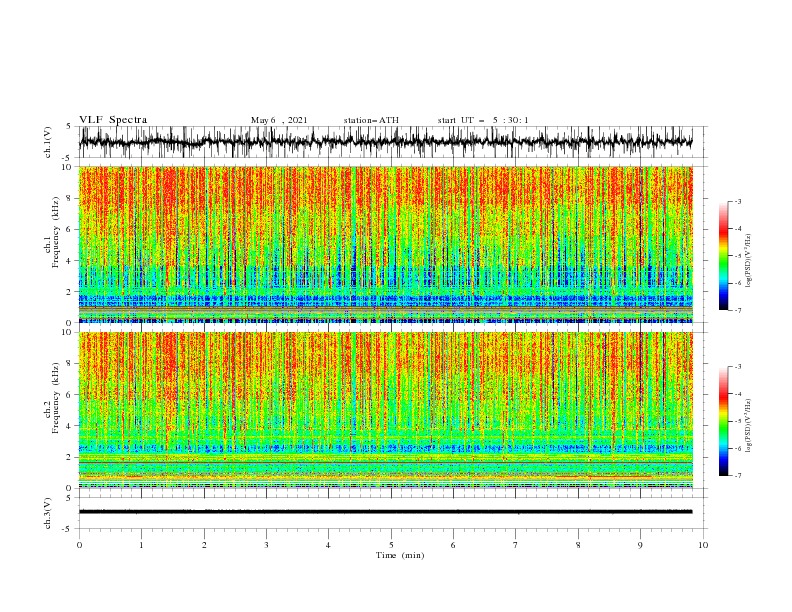Click the 'start UT = 5:30:1' label
The image size is (792, 612).
[483, 120]
